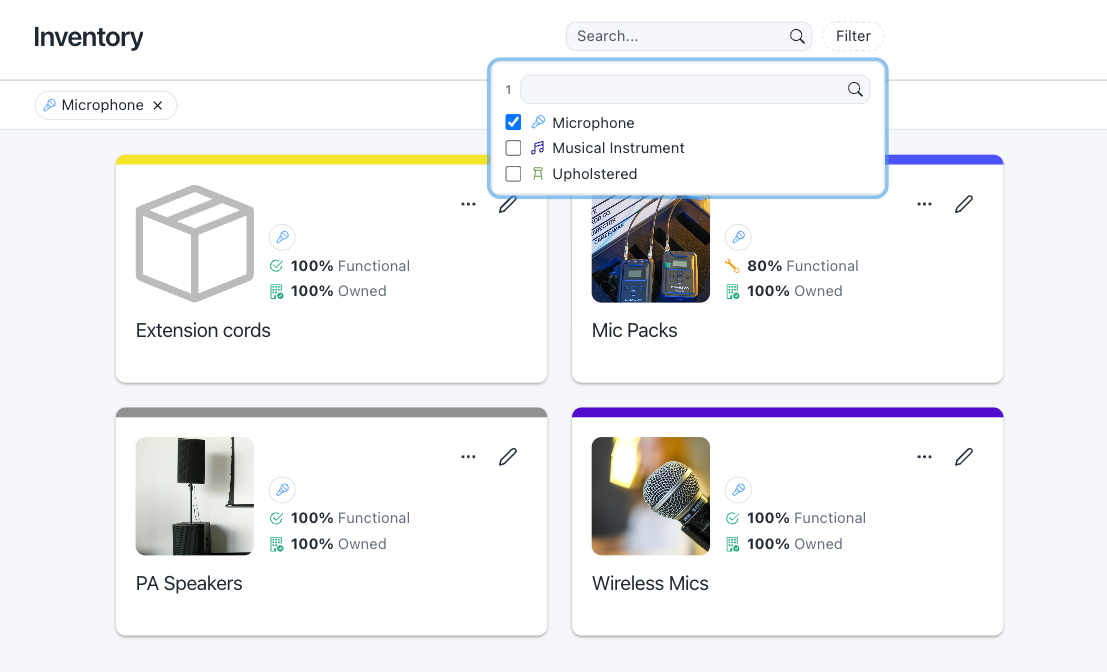Click the functional checkmark icon on Wireless Mics
This screenshot has width=1107, height=672.
(x=732, y=518)
